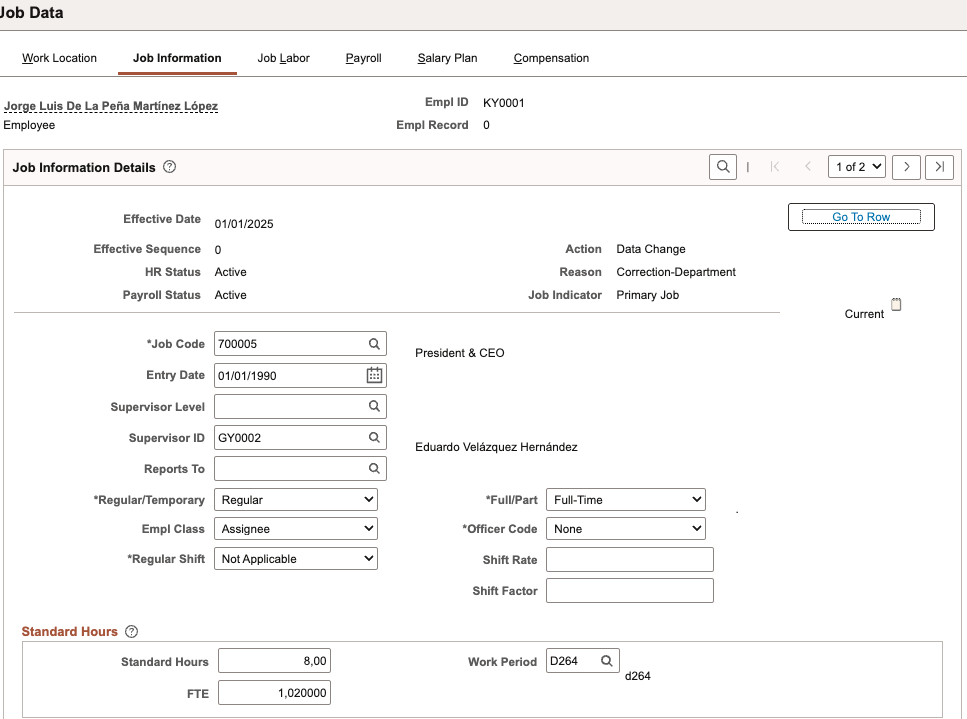The width and height of the screenshot is (967, 719).
Task: Open the Job Code lookup magnifier
Action: pyautogui.click(x=374, y=344)
